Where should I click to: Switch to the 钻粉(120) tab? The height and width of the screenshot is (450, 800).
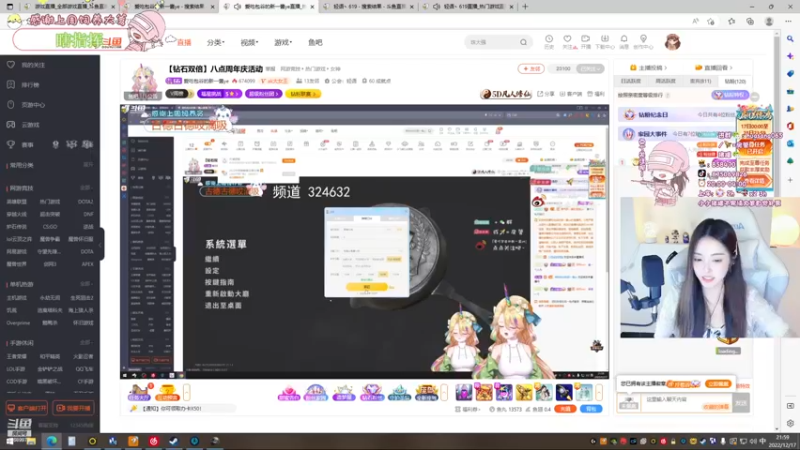pyautogui.click(x=735, y=81)
